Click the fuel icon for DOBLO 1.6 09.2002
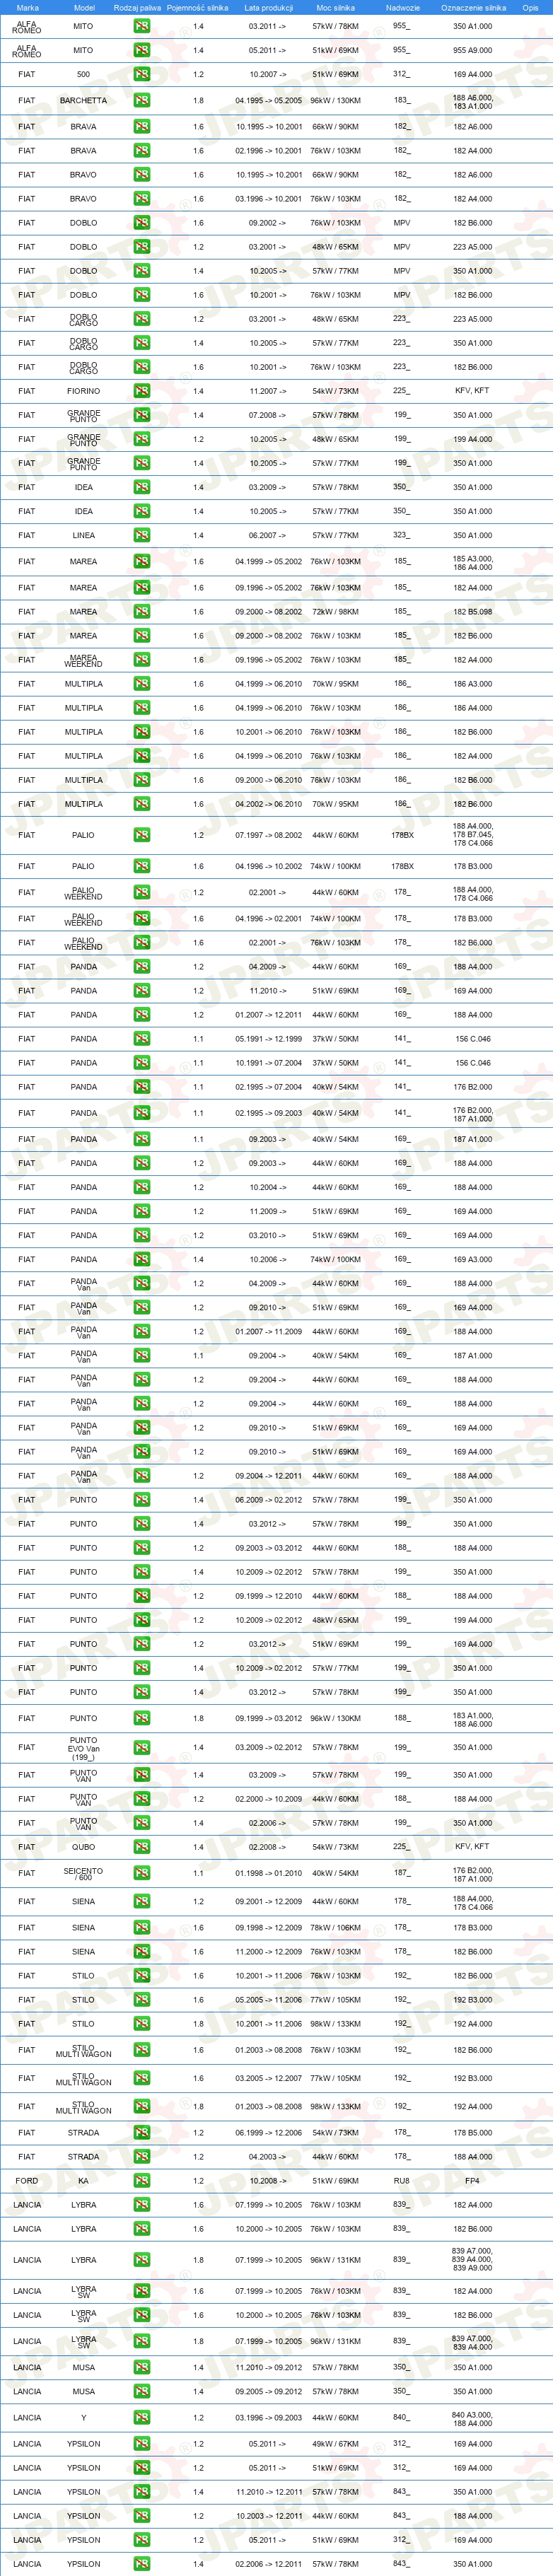 (142, 223)
